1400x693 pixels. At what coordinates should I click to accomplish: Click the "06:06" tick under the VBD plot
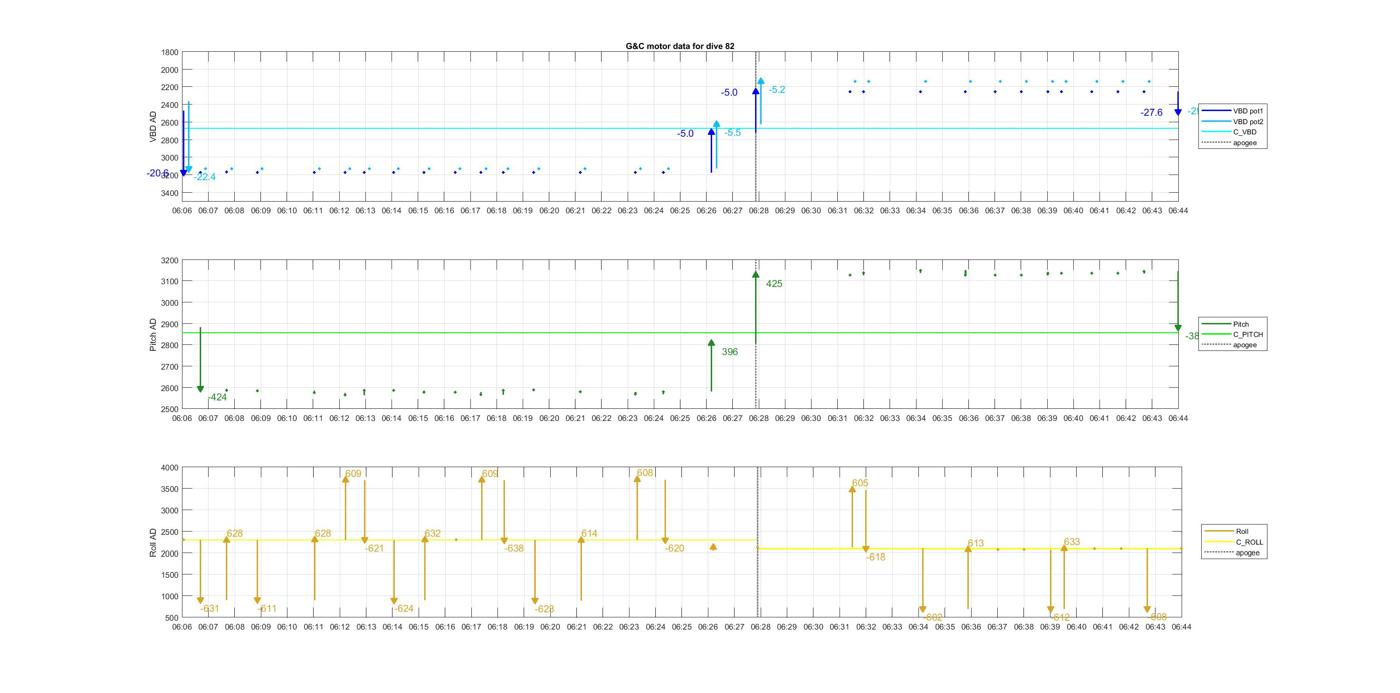tap(181, 211)
